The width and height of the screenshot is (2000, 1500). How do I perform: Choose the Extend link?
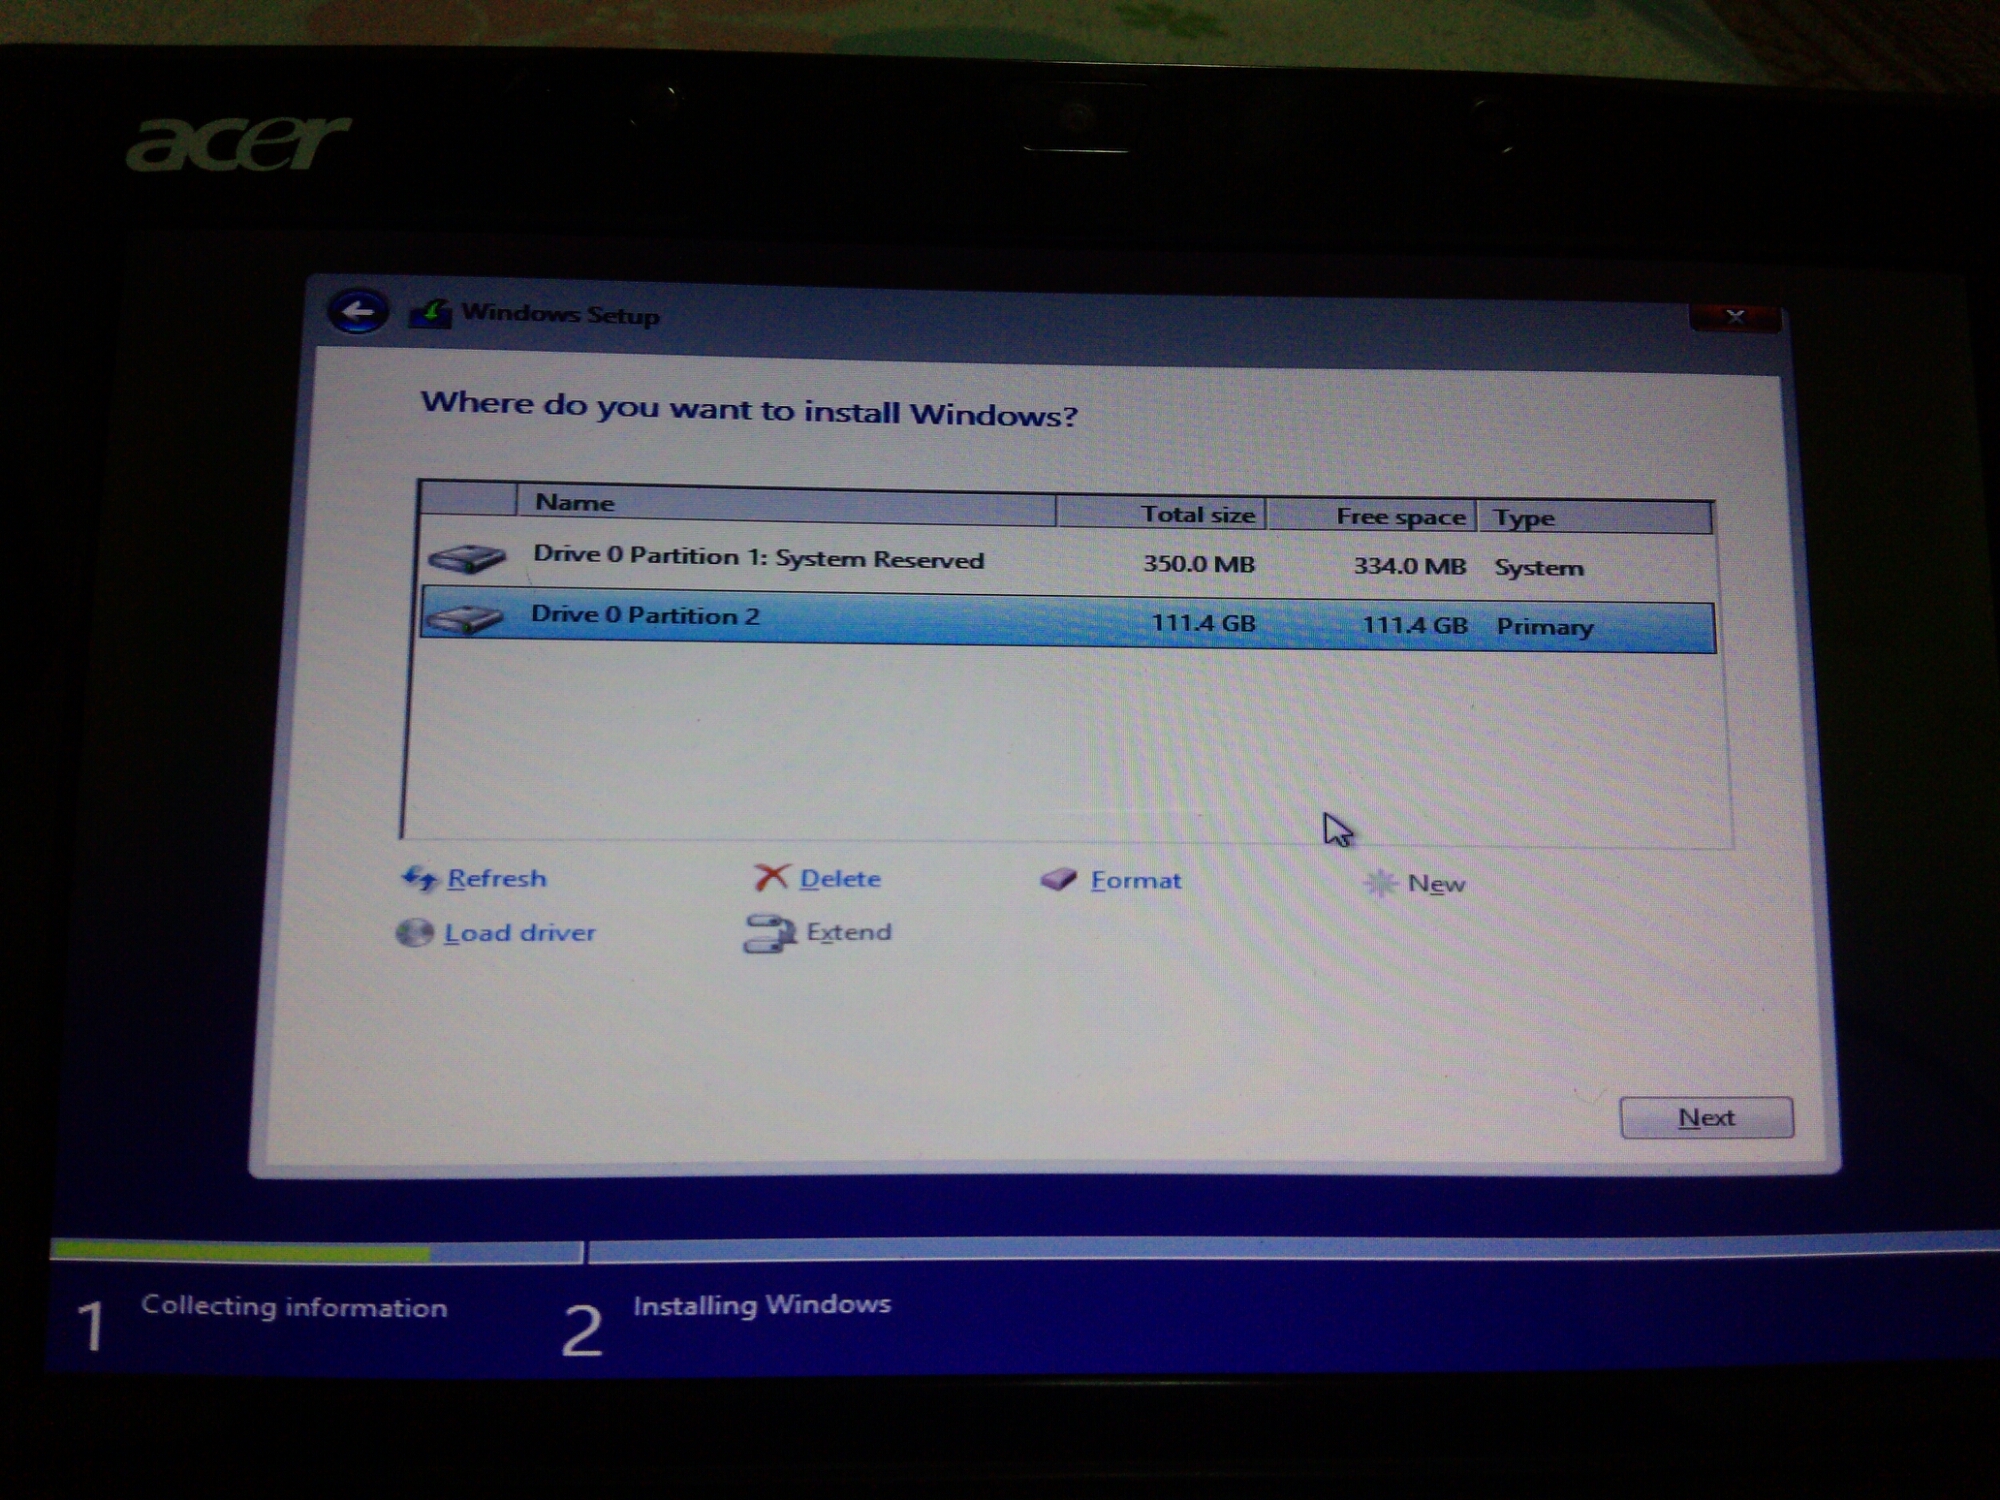coord(849,932)
